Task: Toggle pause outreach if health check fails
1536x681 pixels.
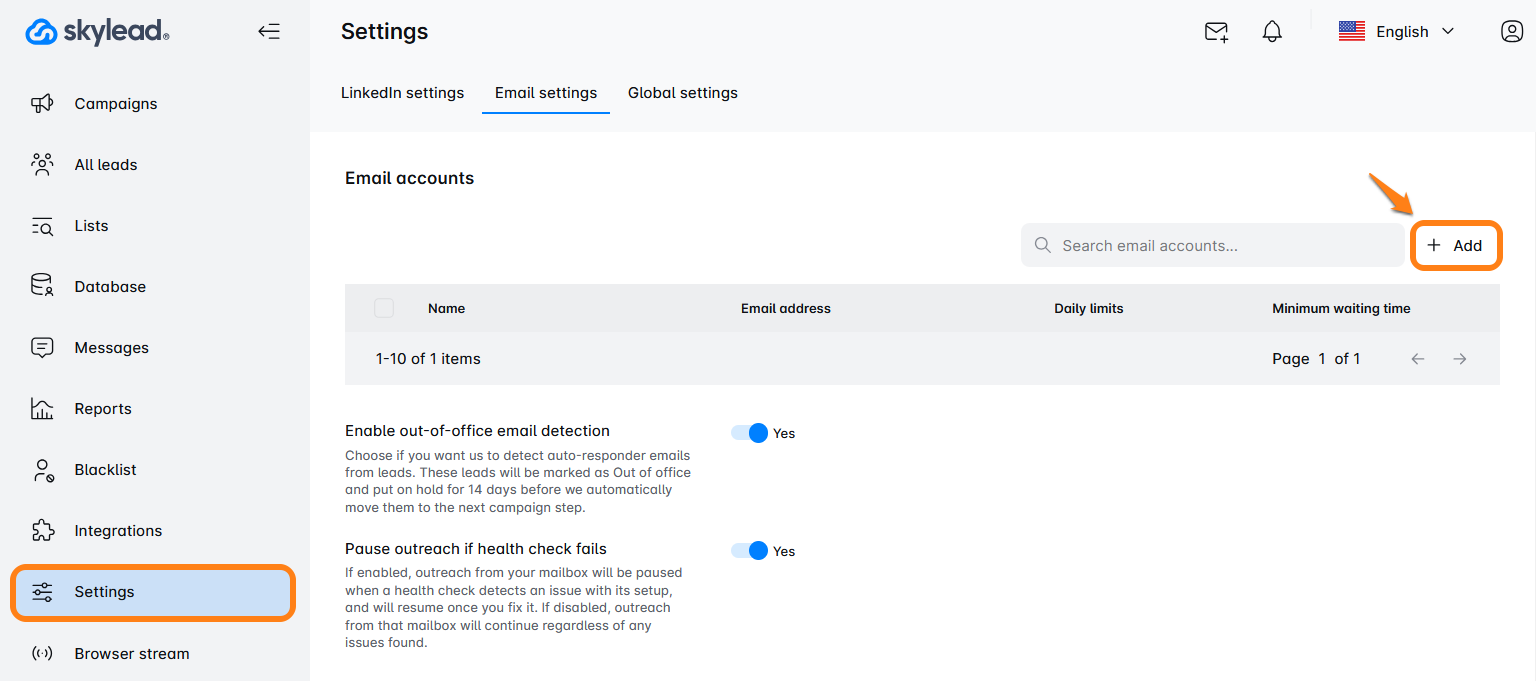Action: point(749,551)
